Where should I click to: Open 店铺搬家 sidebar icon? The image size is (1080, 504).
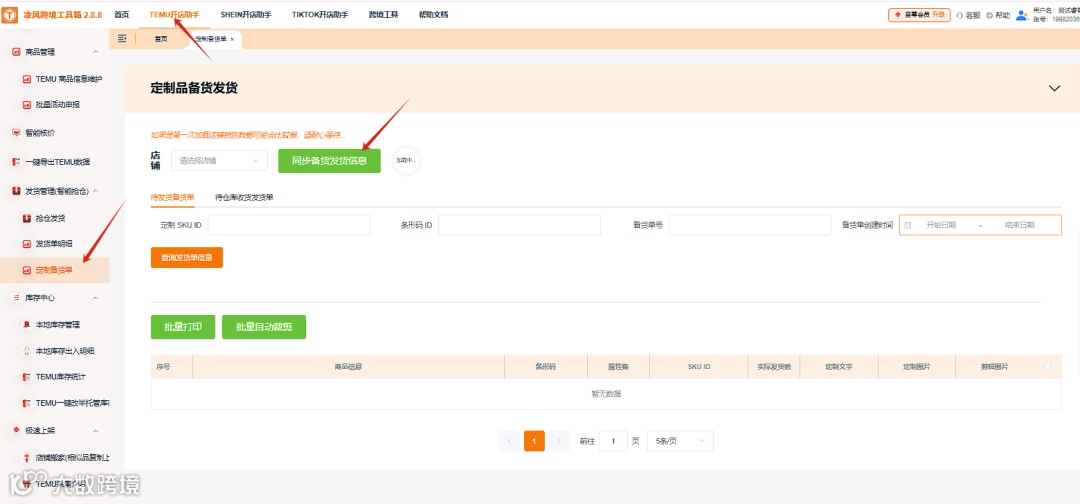pos(27,457)
